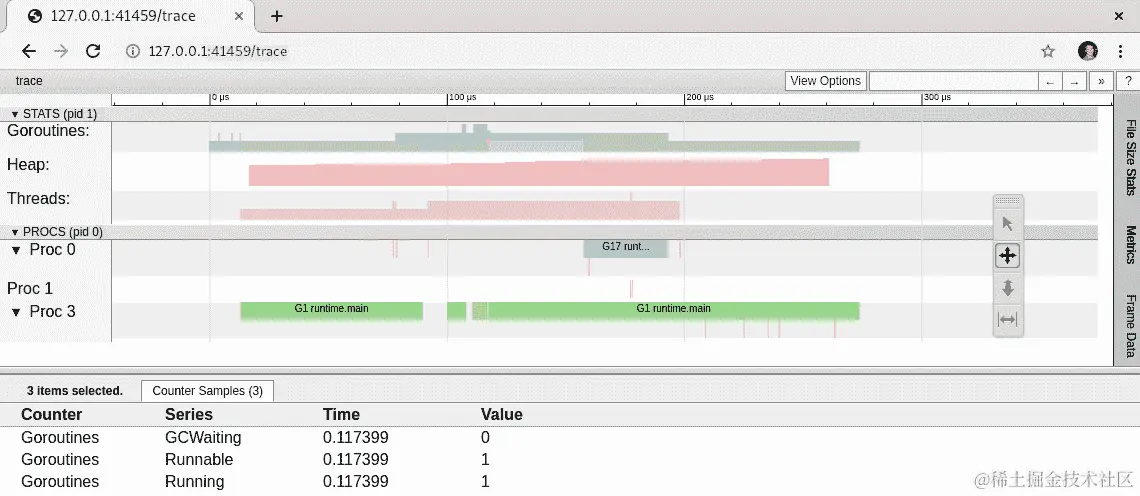This screenshot has height=496, width=1140.
Task: Click the Counter column header
Action: coord(52,415)
